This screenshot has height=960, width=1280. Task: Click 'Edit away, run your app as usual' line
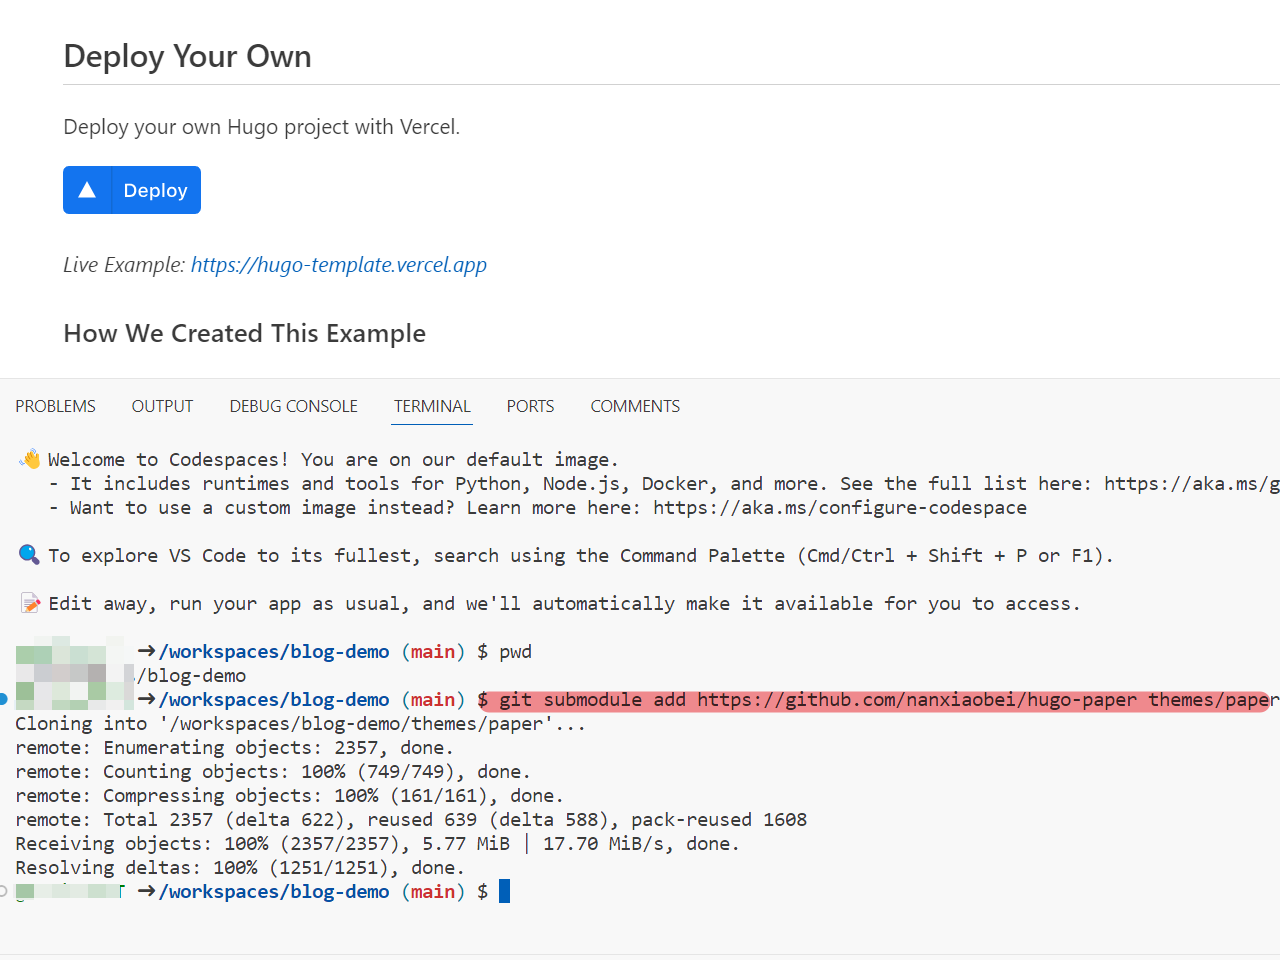[564, 603]
